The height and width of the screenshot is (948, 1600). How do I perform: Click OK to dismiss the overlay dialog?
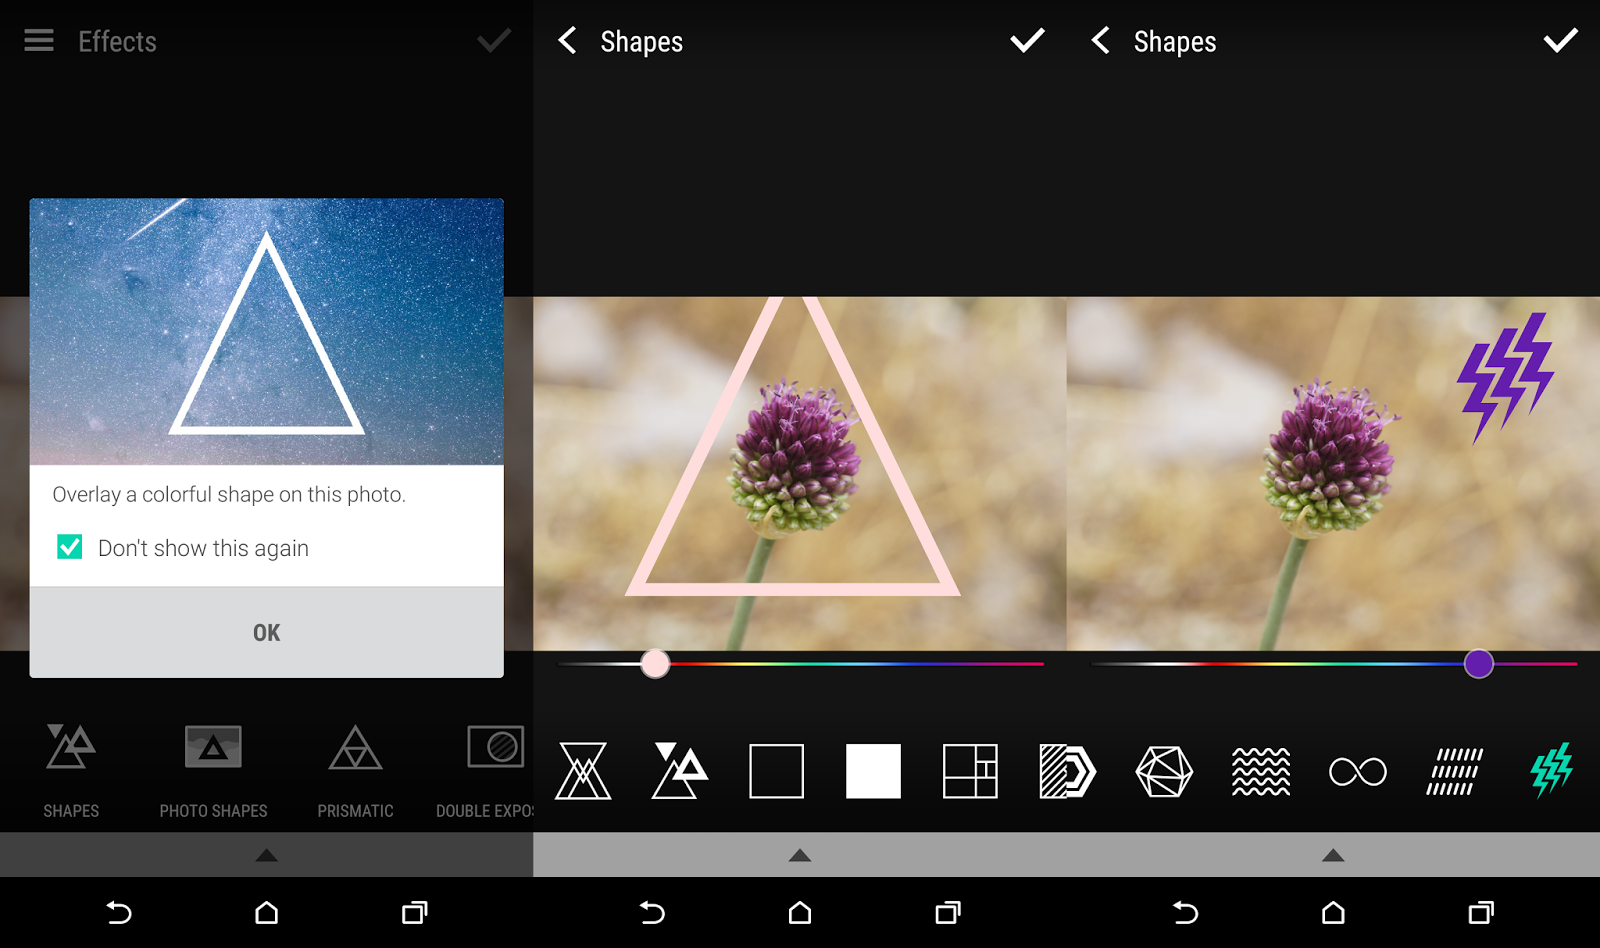(x=266, y=632)
